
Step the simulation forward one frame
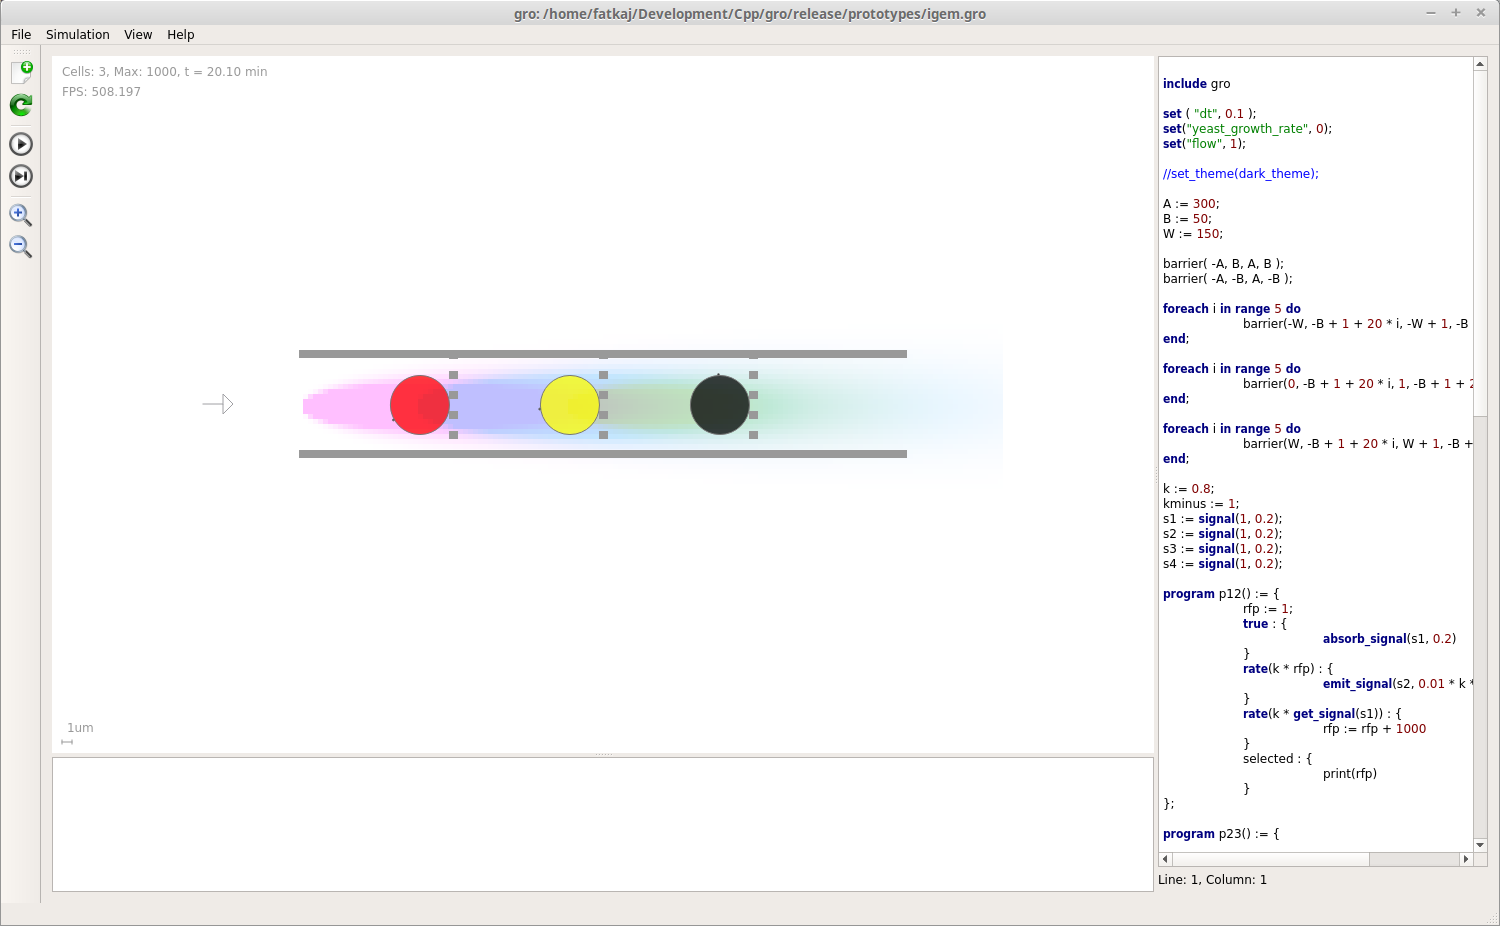point(20,176)
